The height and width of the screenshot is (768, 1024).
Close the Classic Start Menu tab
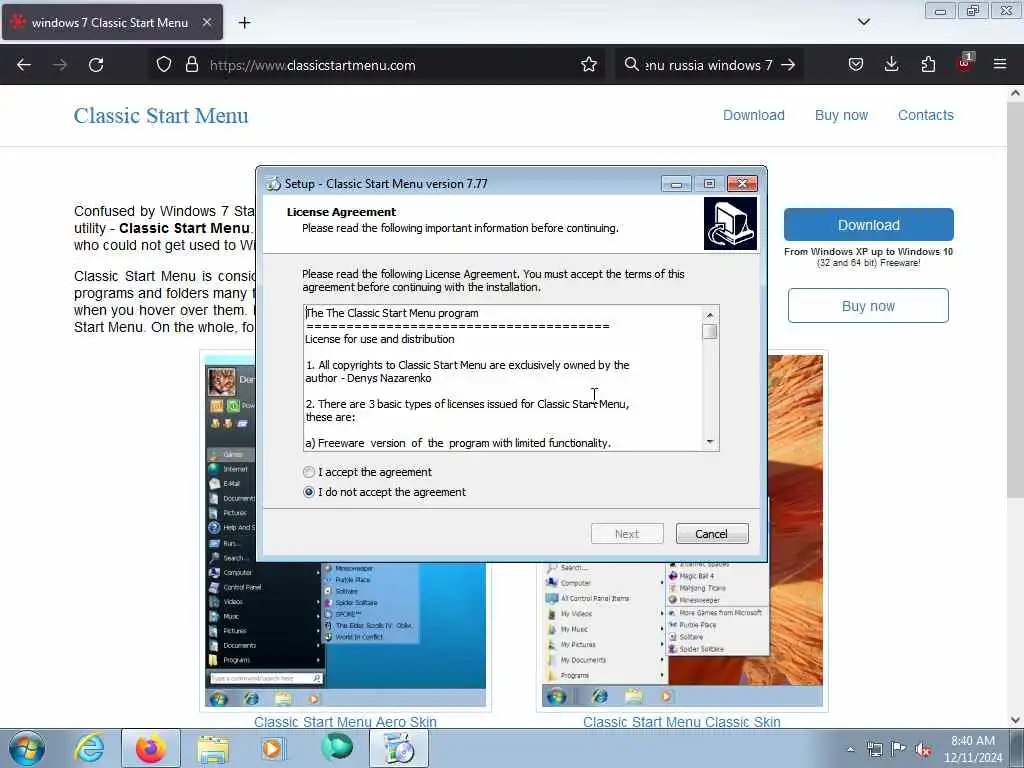[x=207, y=22]
